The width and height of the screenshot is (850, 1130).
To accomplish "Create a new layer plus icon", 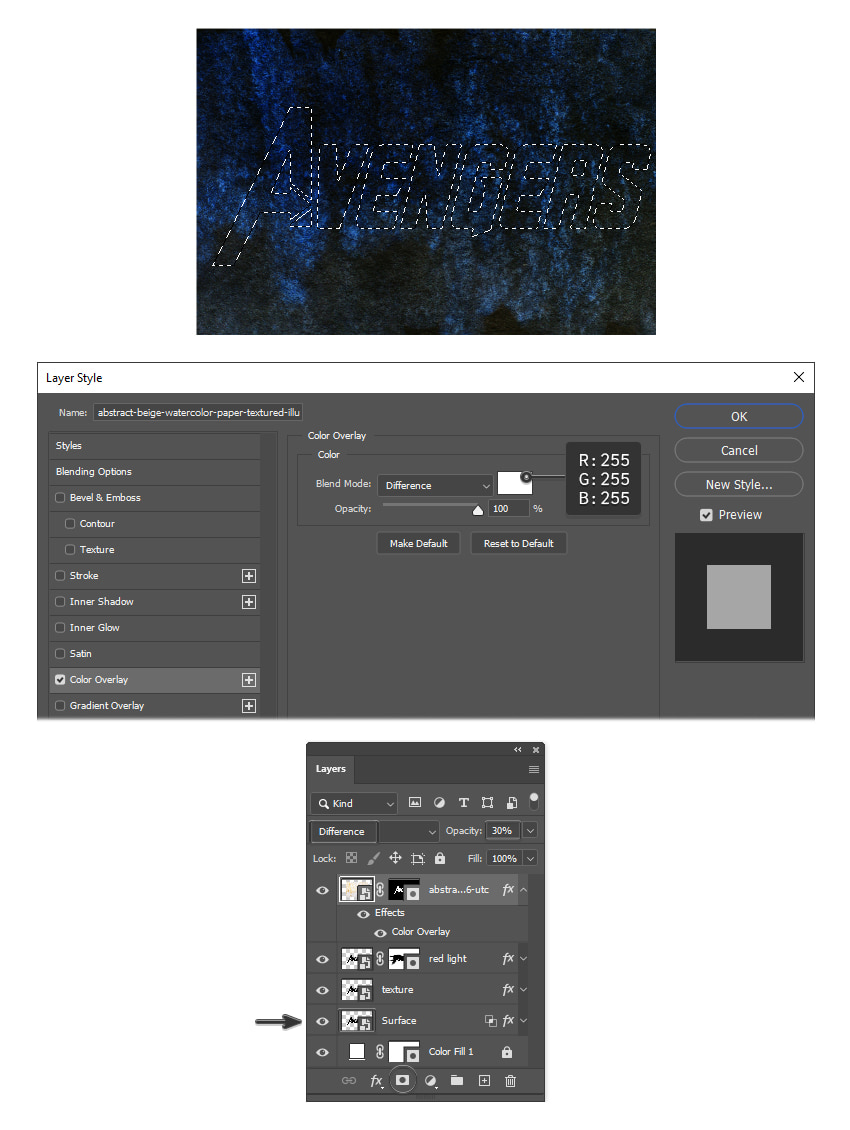I will click(484, 1080).
